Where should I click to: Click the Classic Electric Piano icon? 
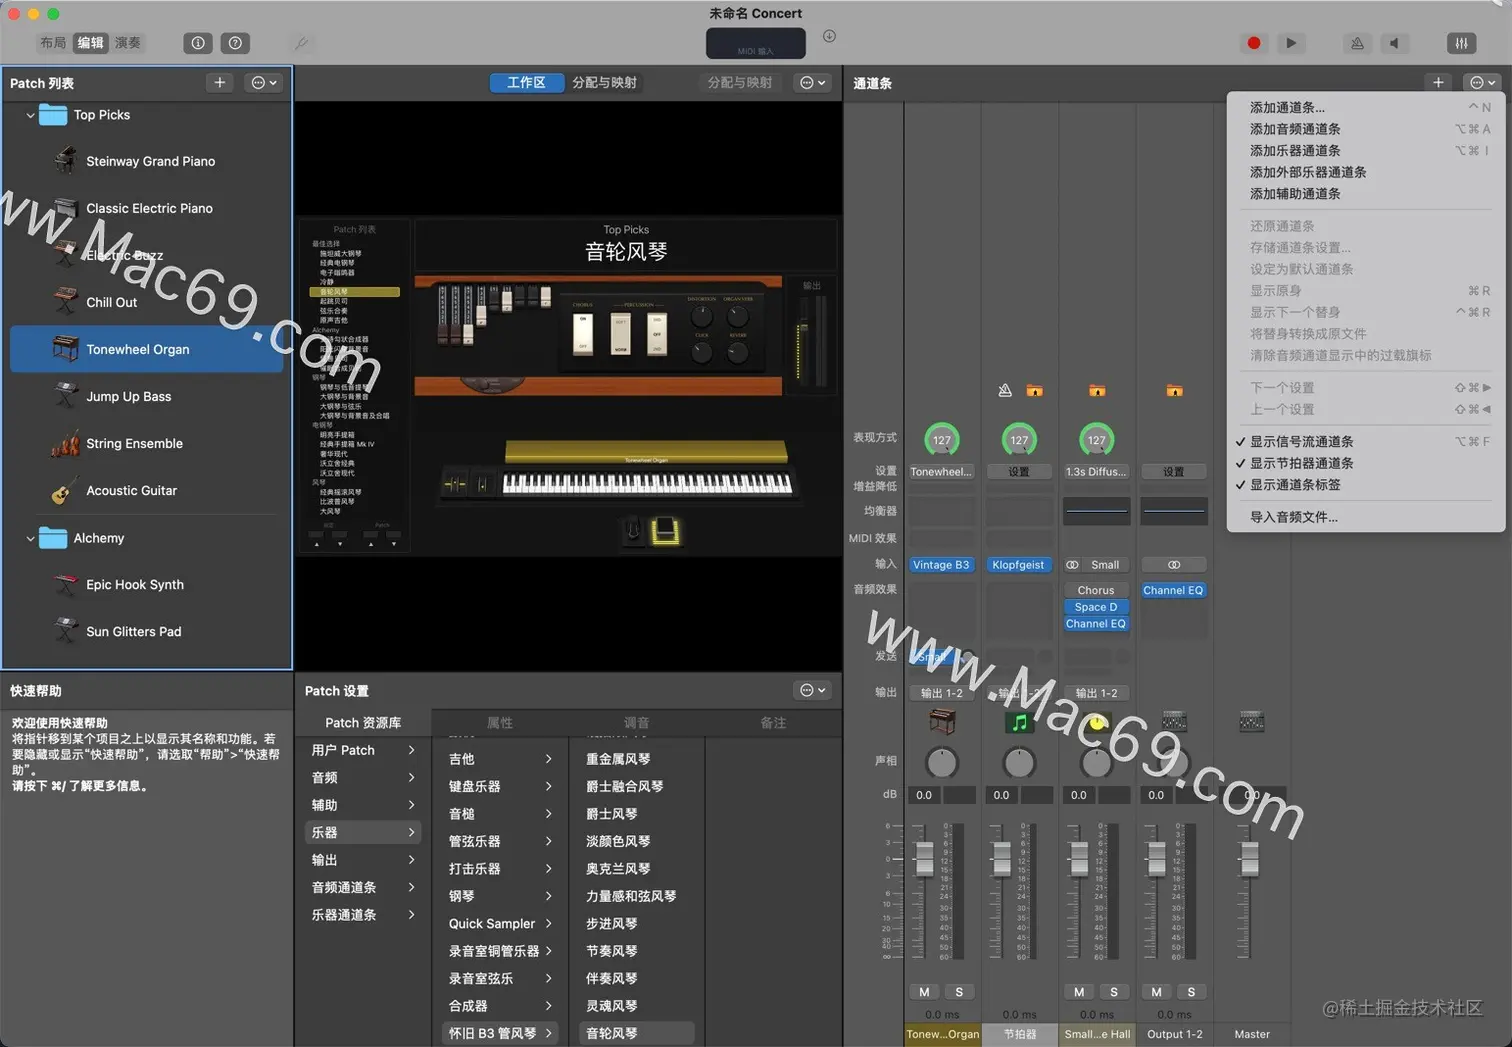65,208
